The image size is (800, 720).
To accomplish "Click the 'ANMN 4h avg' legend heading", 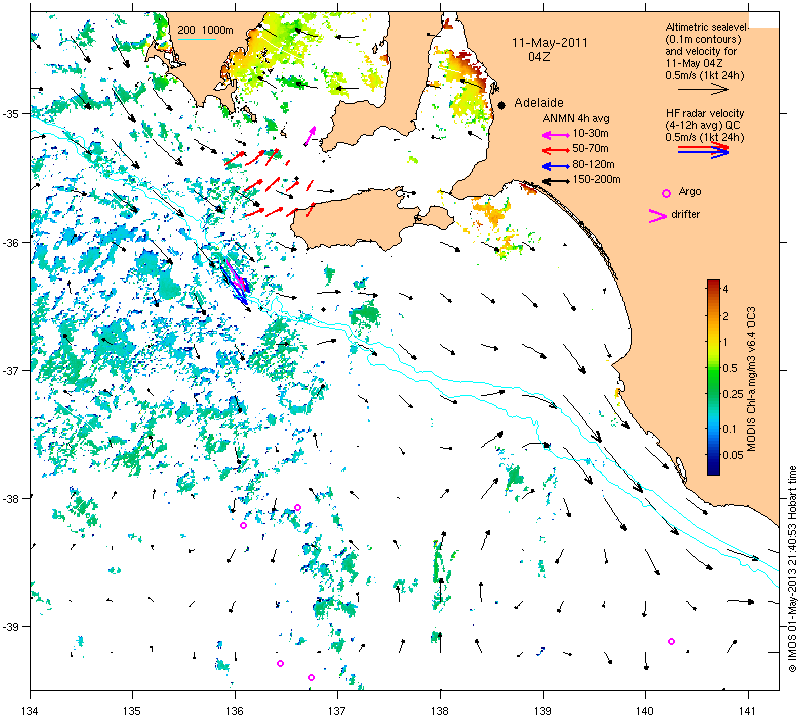I will (x=576, y=118).
